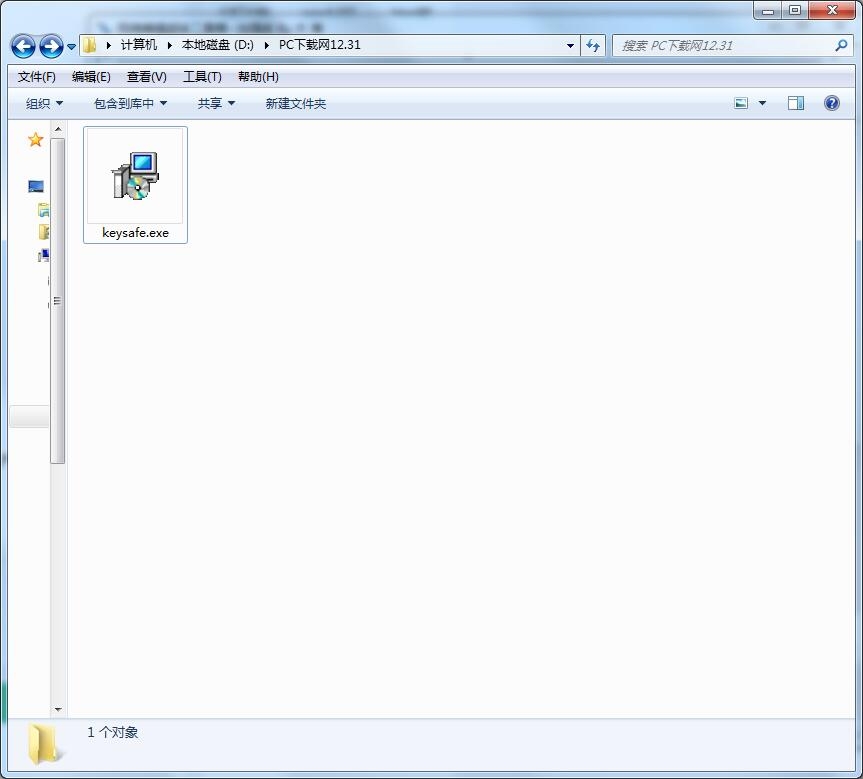
Task: Click the navigation pane scrollbar thumb
Action: 58,301
